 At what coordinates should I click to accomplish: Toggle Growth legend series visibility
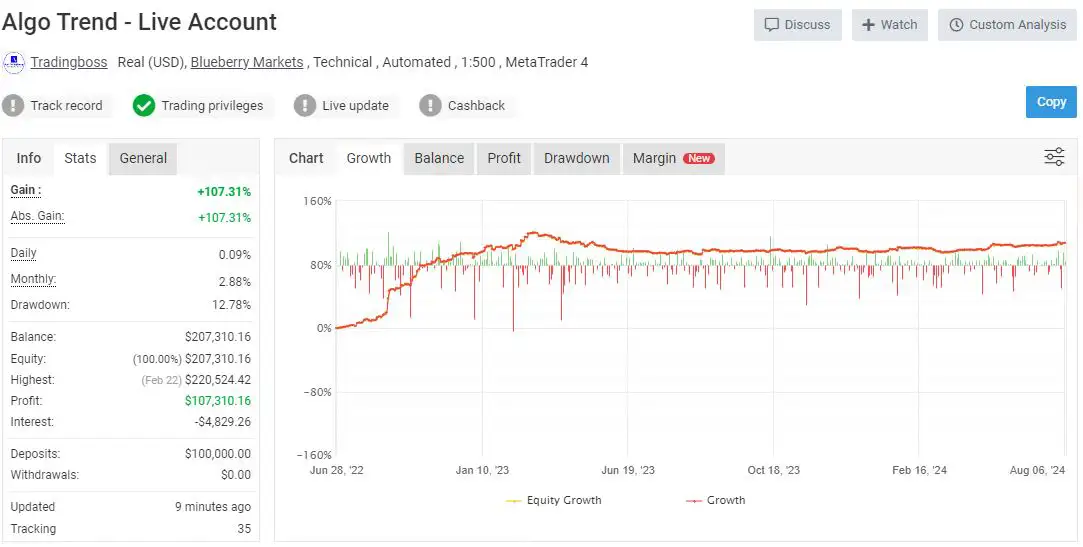click(715, 500)
